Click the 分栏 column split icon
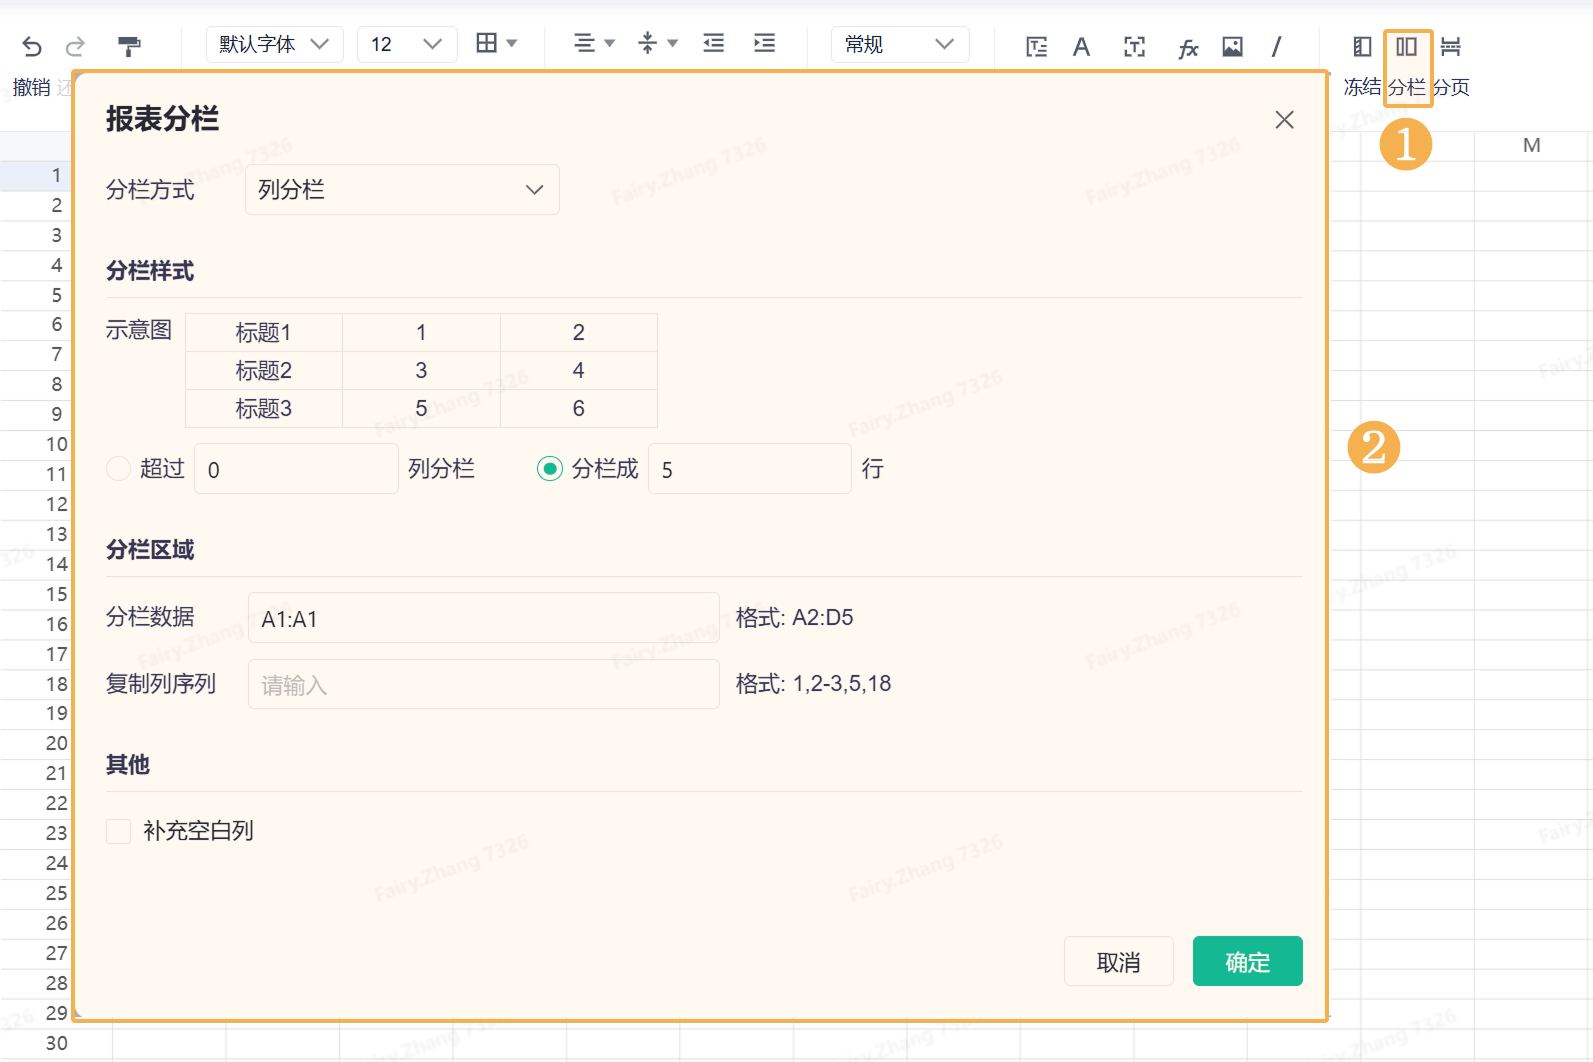The image size is (1593, 1062). tap(1407, 47)
